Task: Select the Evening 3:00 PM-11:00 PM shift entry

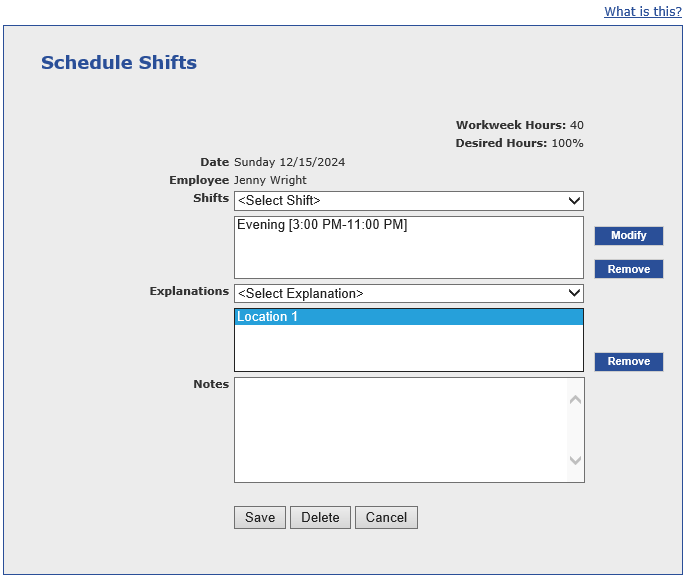Action: click(322, 225)
